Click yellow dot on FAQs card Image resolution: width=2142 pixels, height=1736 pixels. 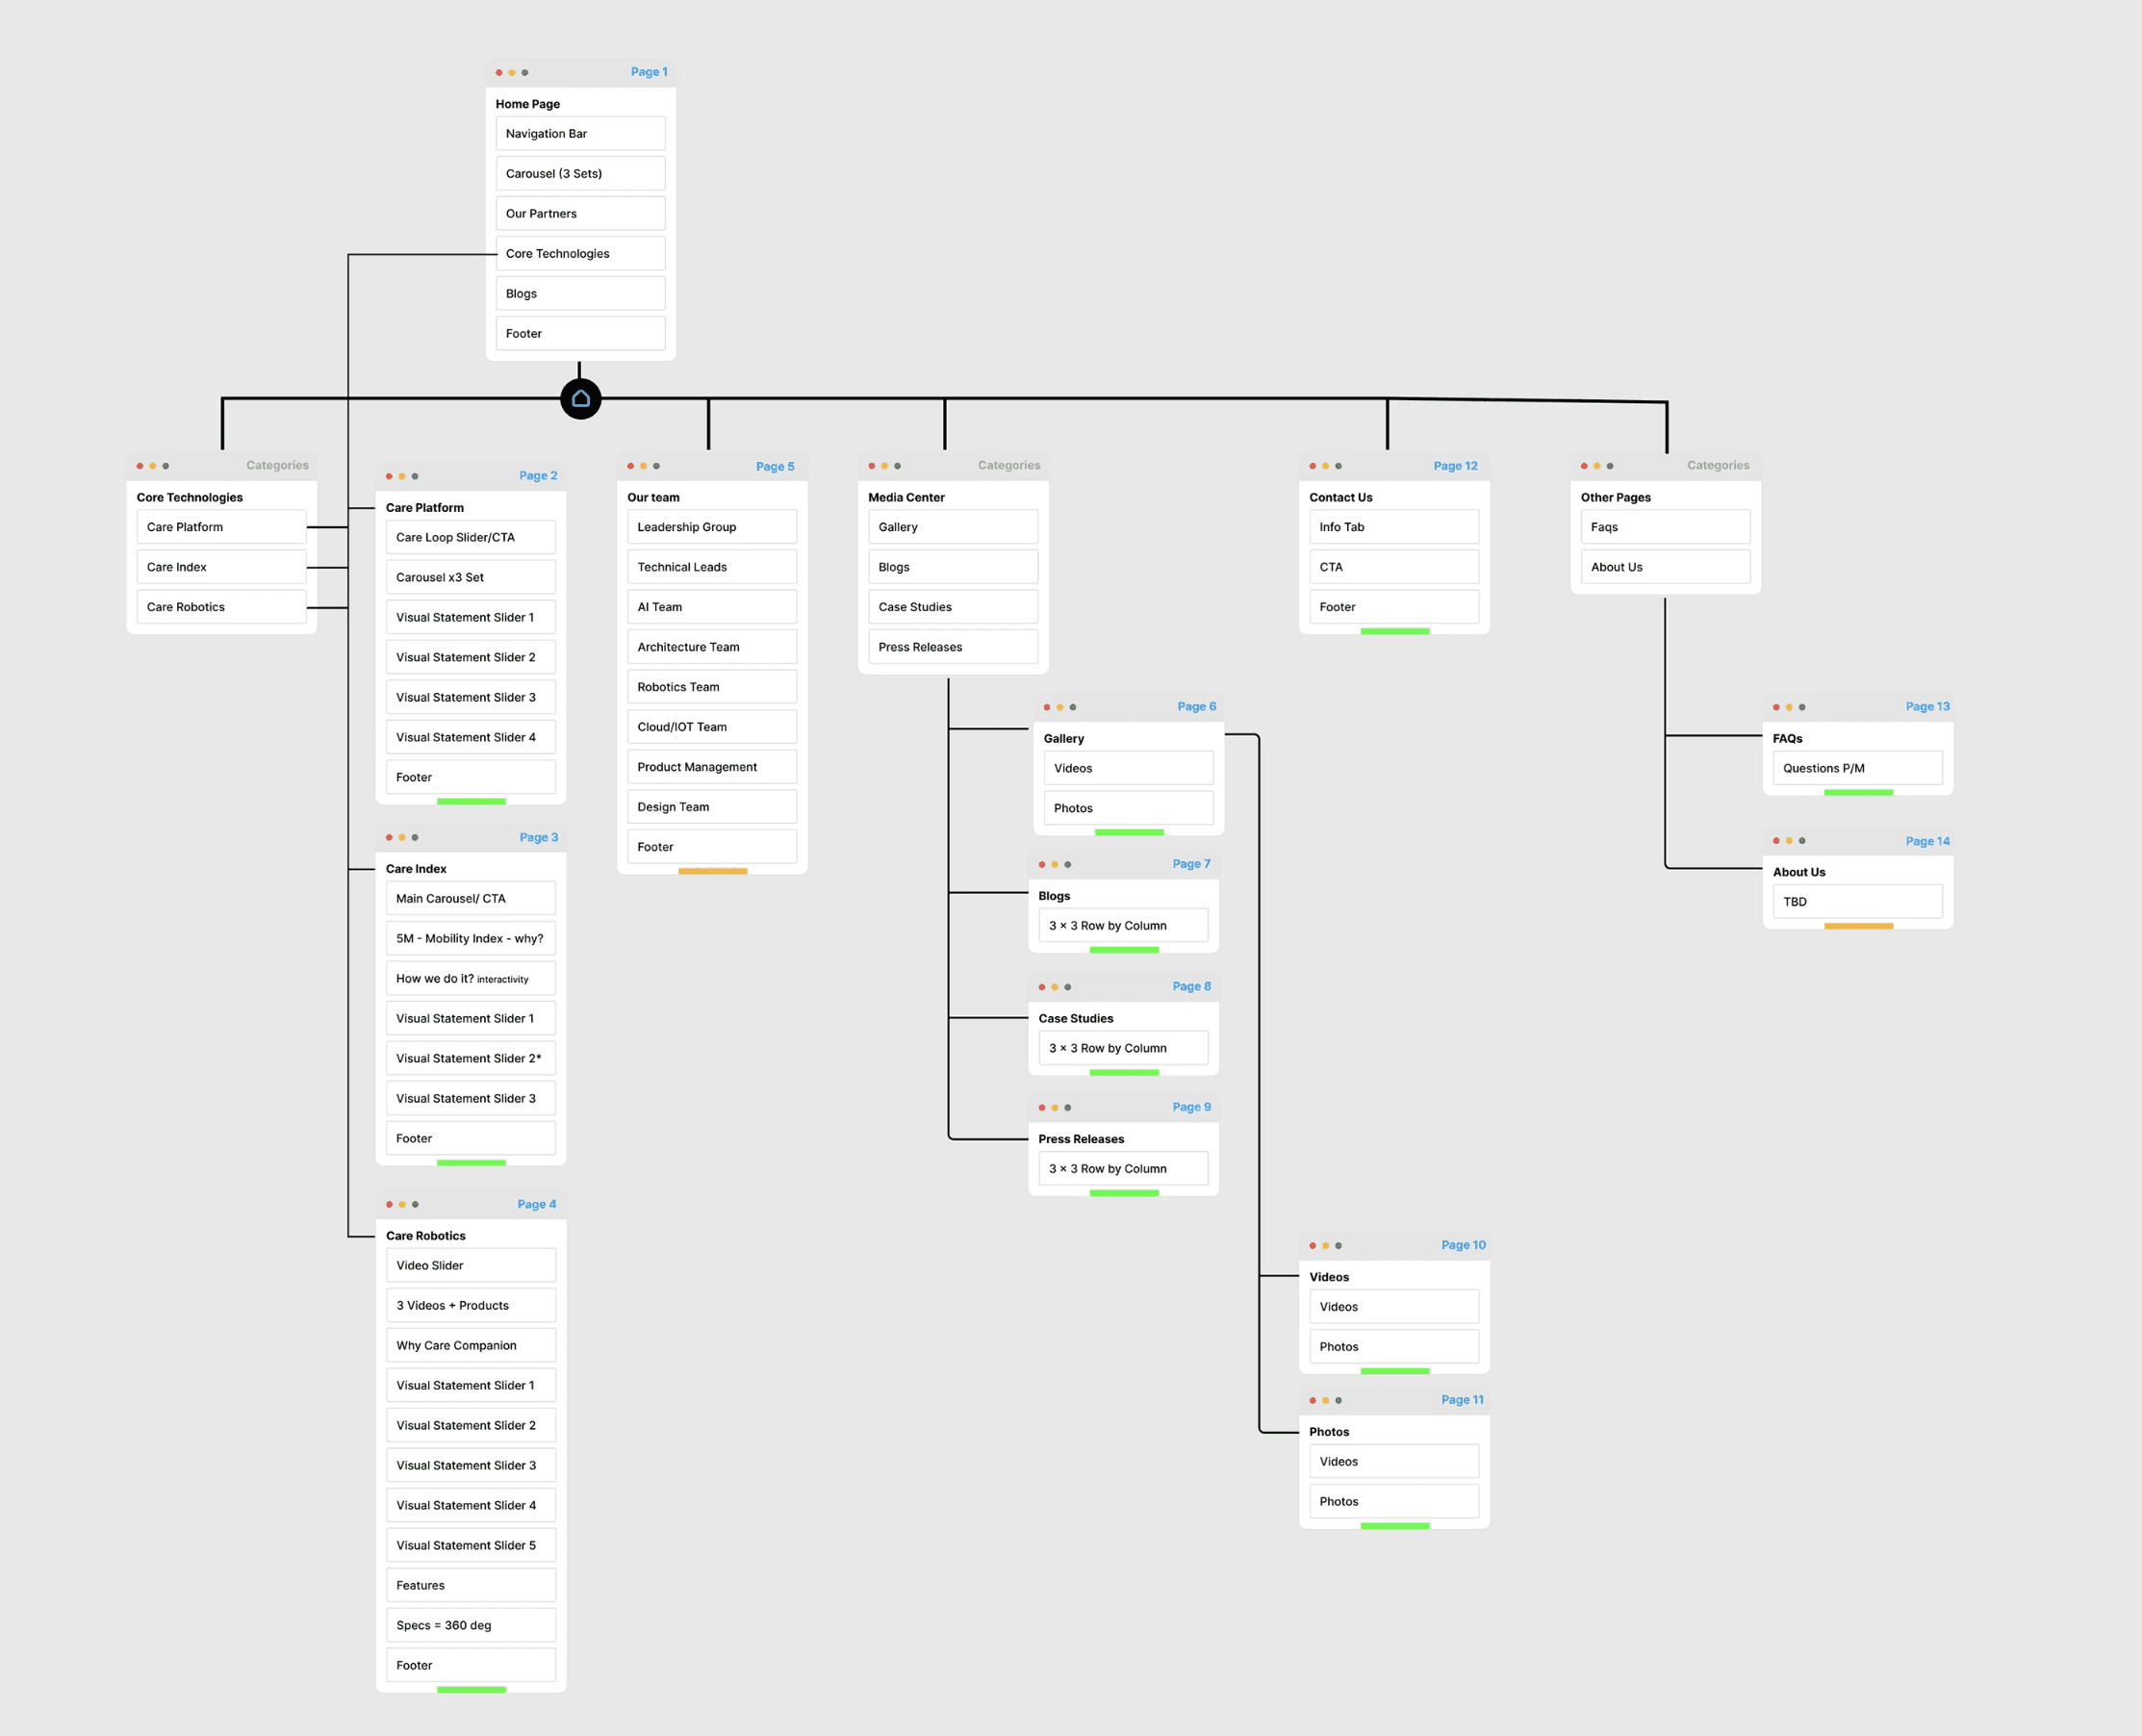[1789, 707]
